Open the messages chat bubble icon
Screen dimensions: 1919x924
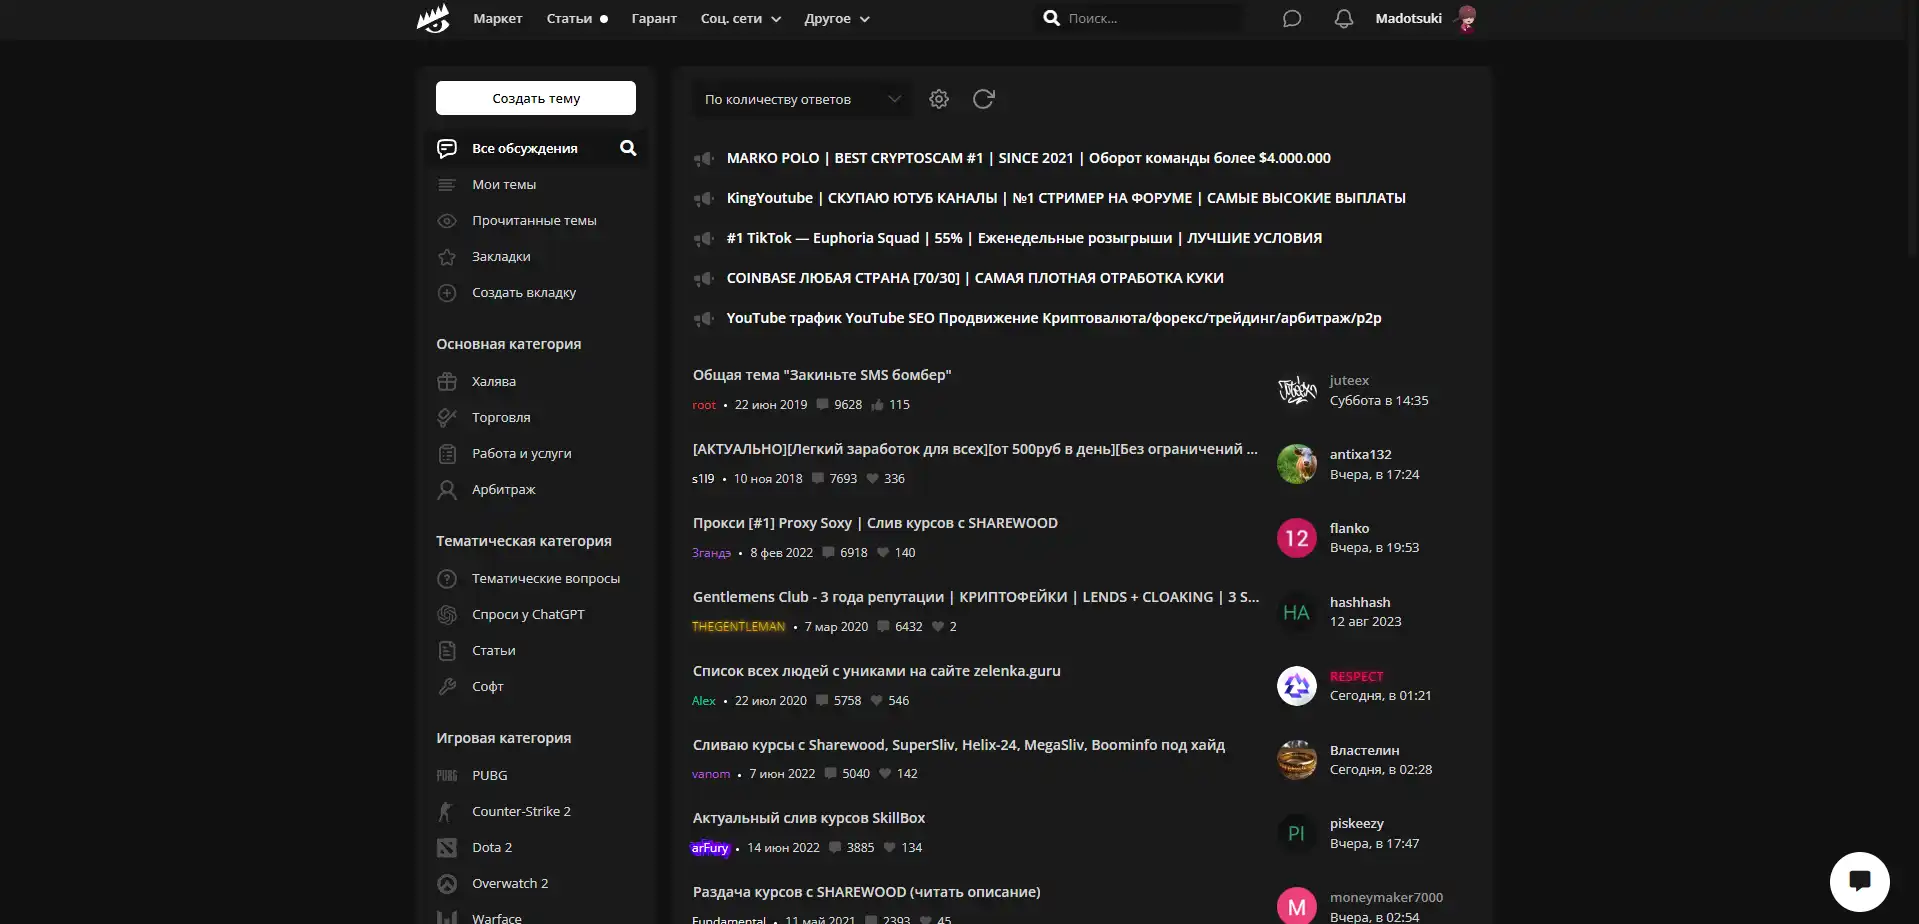click(1291, 19)
